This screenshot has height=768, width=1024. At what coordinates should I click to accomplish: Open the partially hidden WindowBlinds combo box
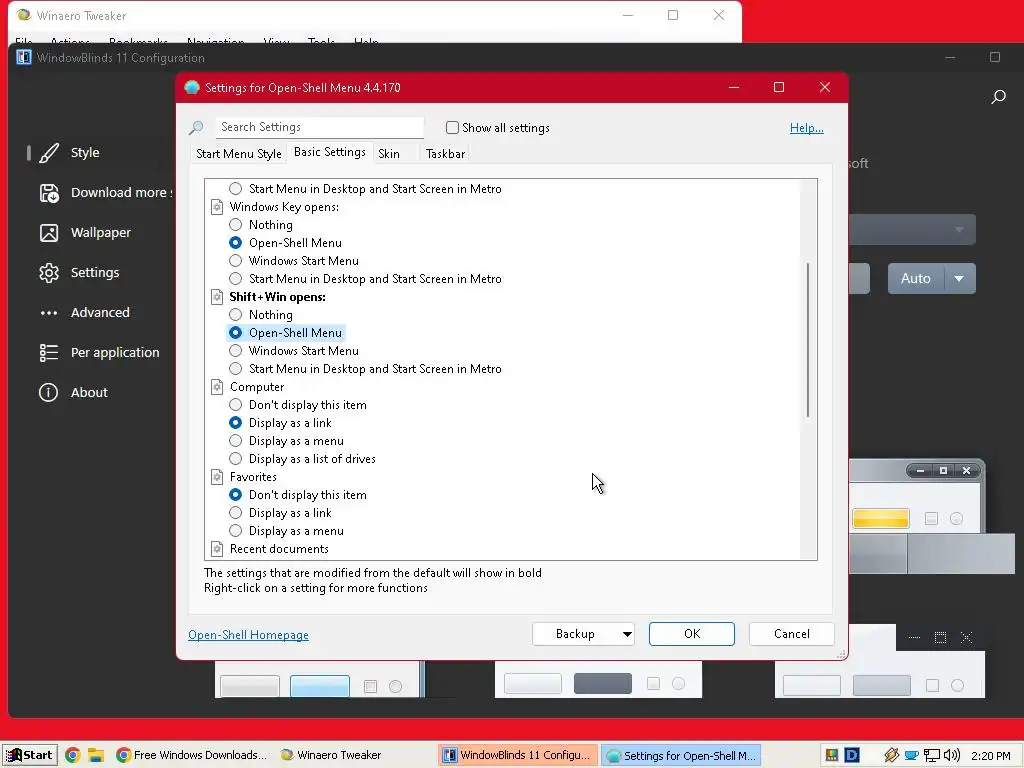[912, 229]
